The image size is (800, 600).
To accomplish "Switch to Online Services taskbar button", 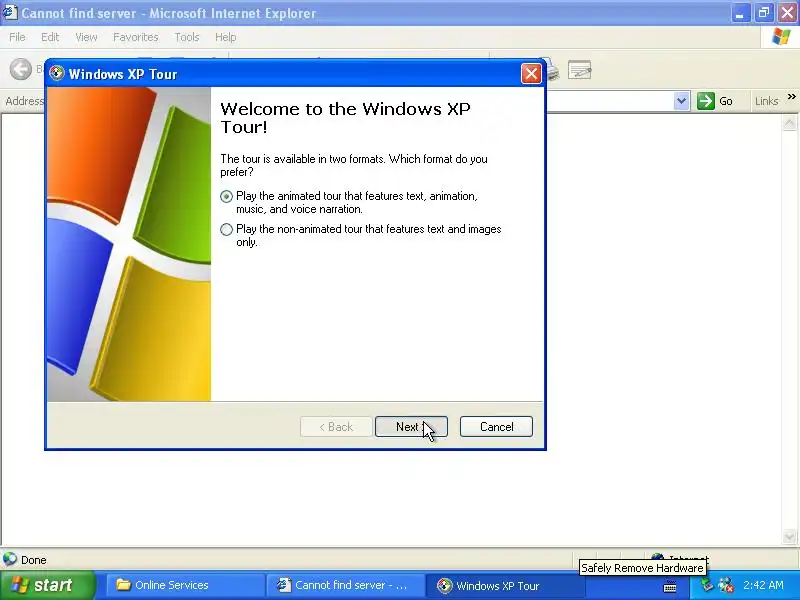I will pyautogui.click(x=185, y=585).
